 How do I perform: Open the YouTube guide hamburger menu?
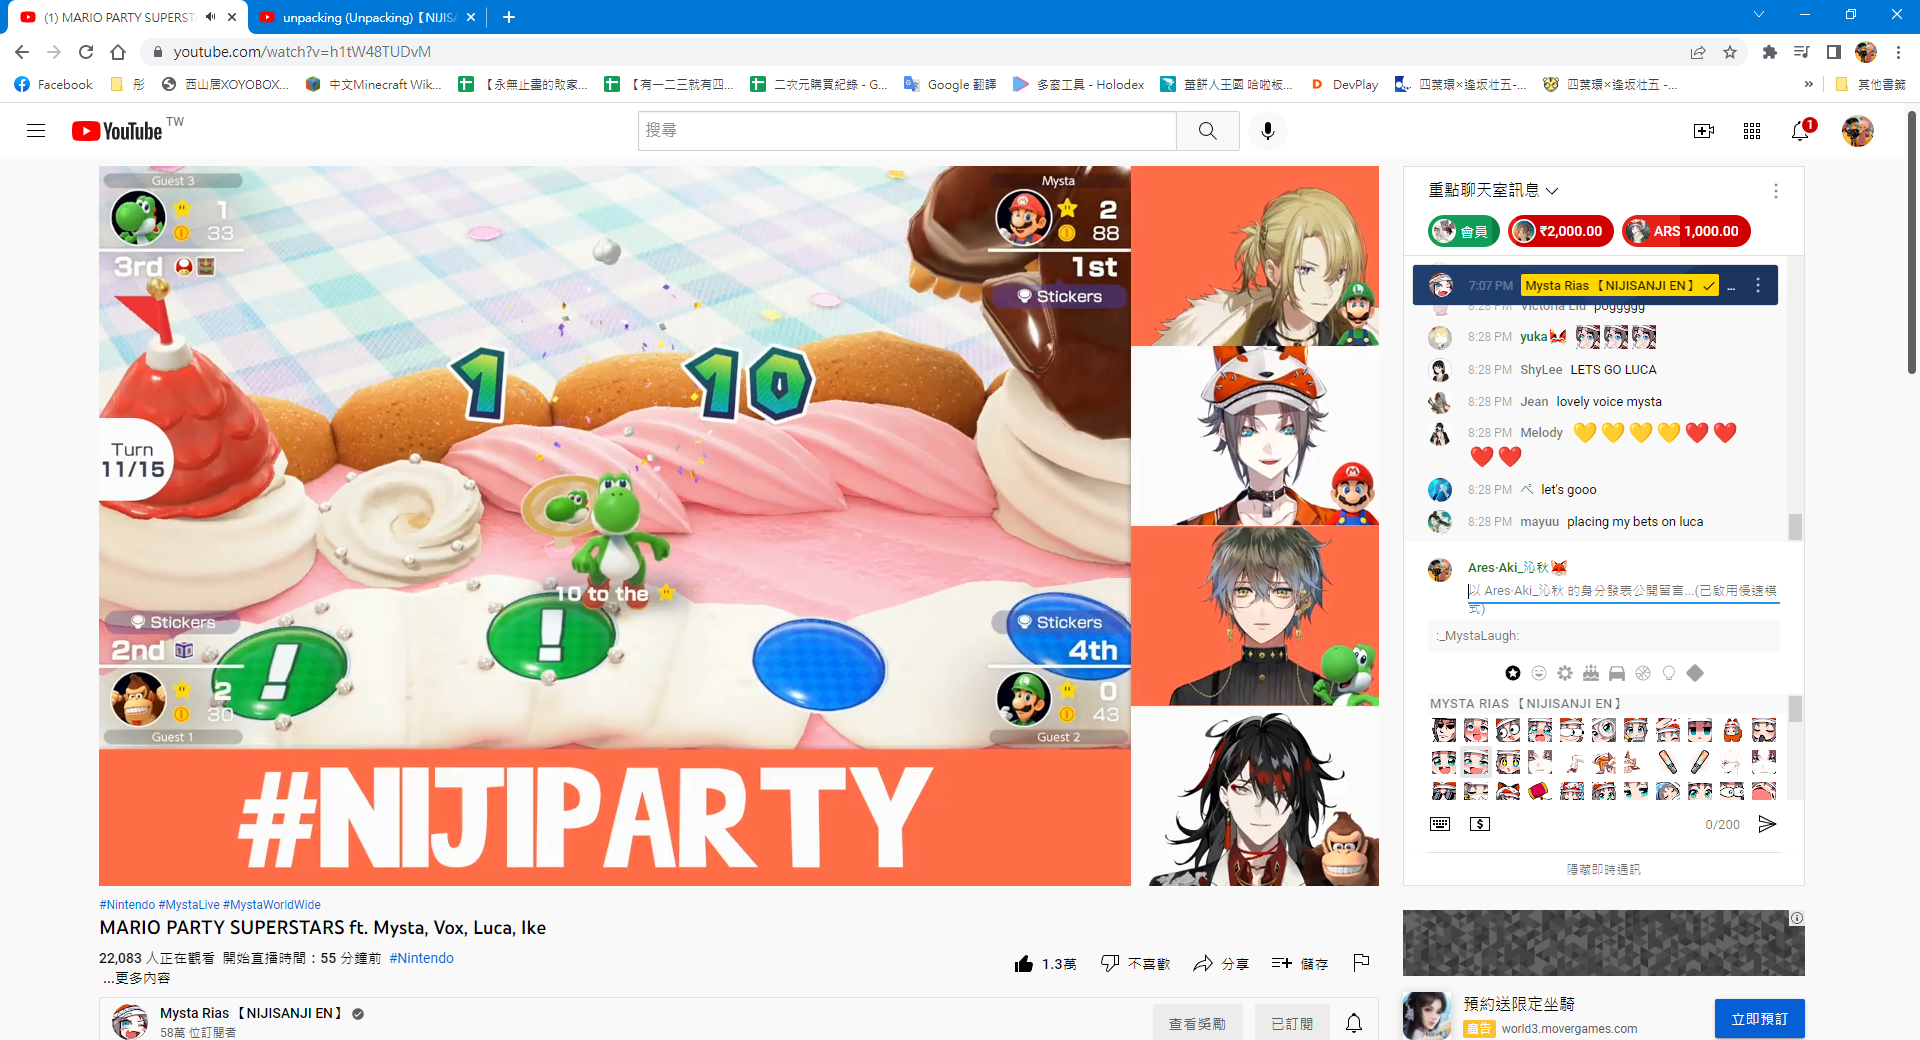36,130
